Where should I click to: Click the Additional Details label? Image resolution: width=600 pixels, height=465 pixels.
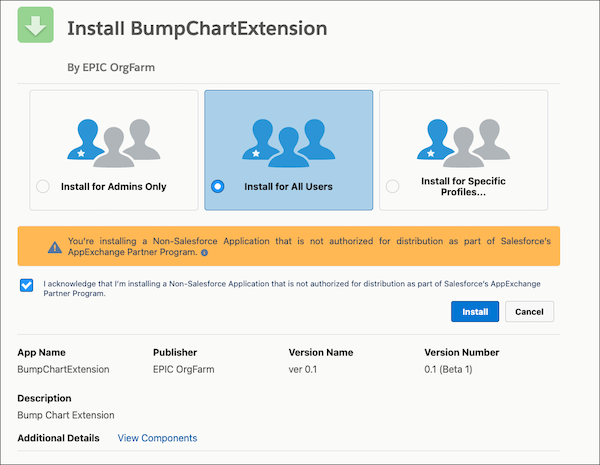[x=59, y=438]
